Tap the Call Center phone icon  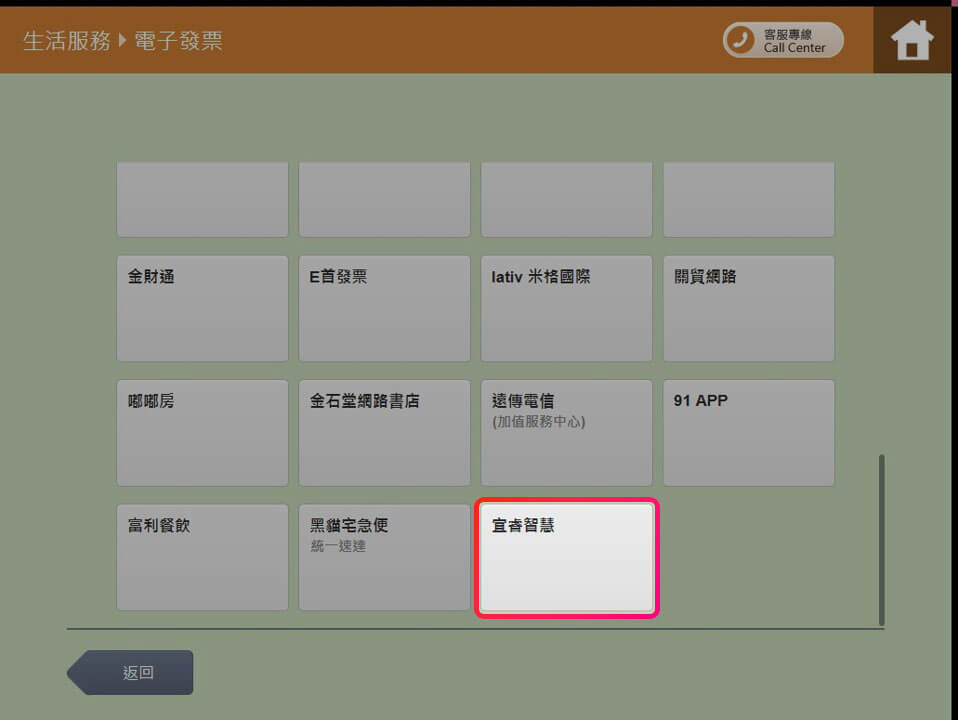740,40
